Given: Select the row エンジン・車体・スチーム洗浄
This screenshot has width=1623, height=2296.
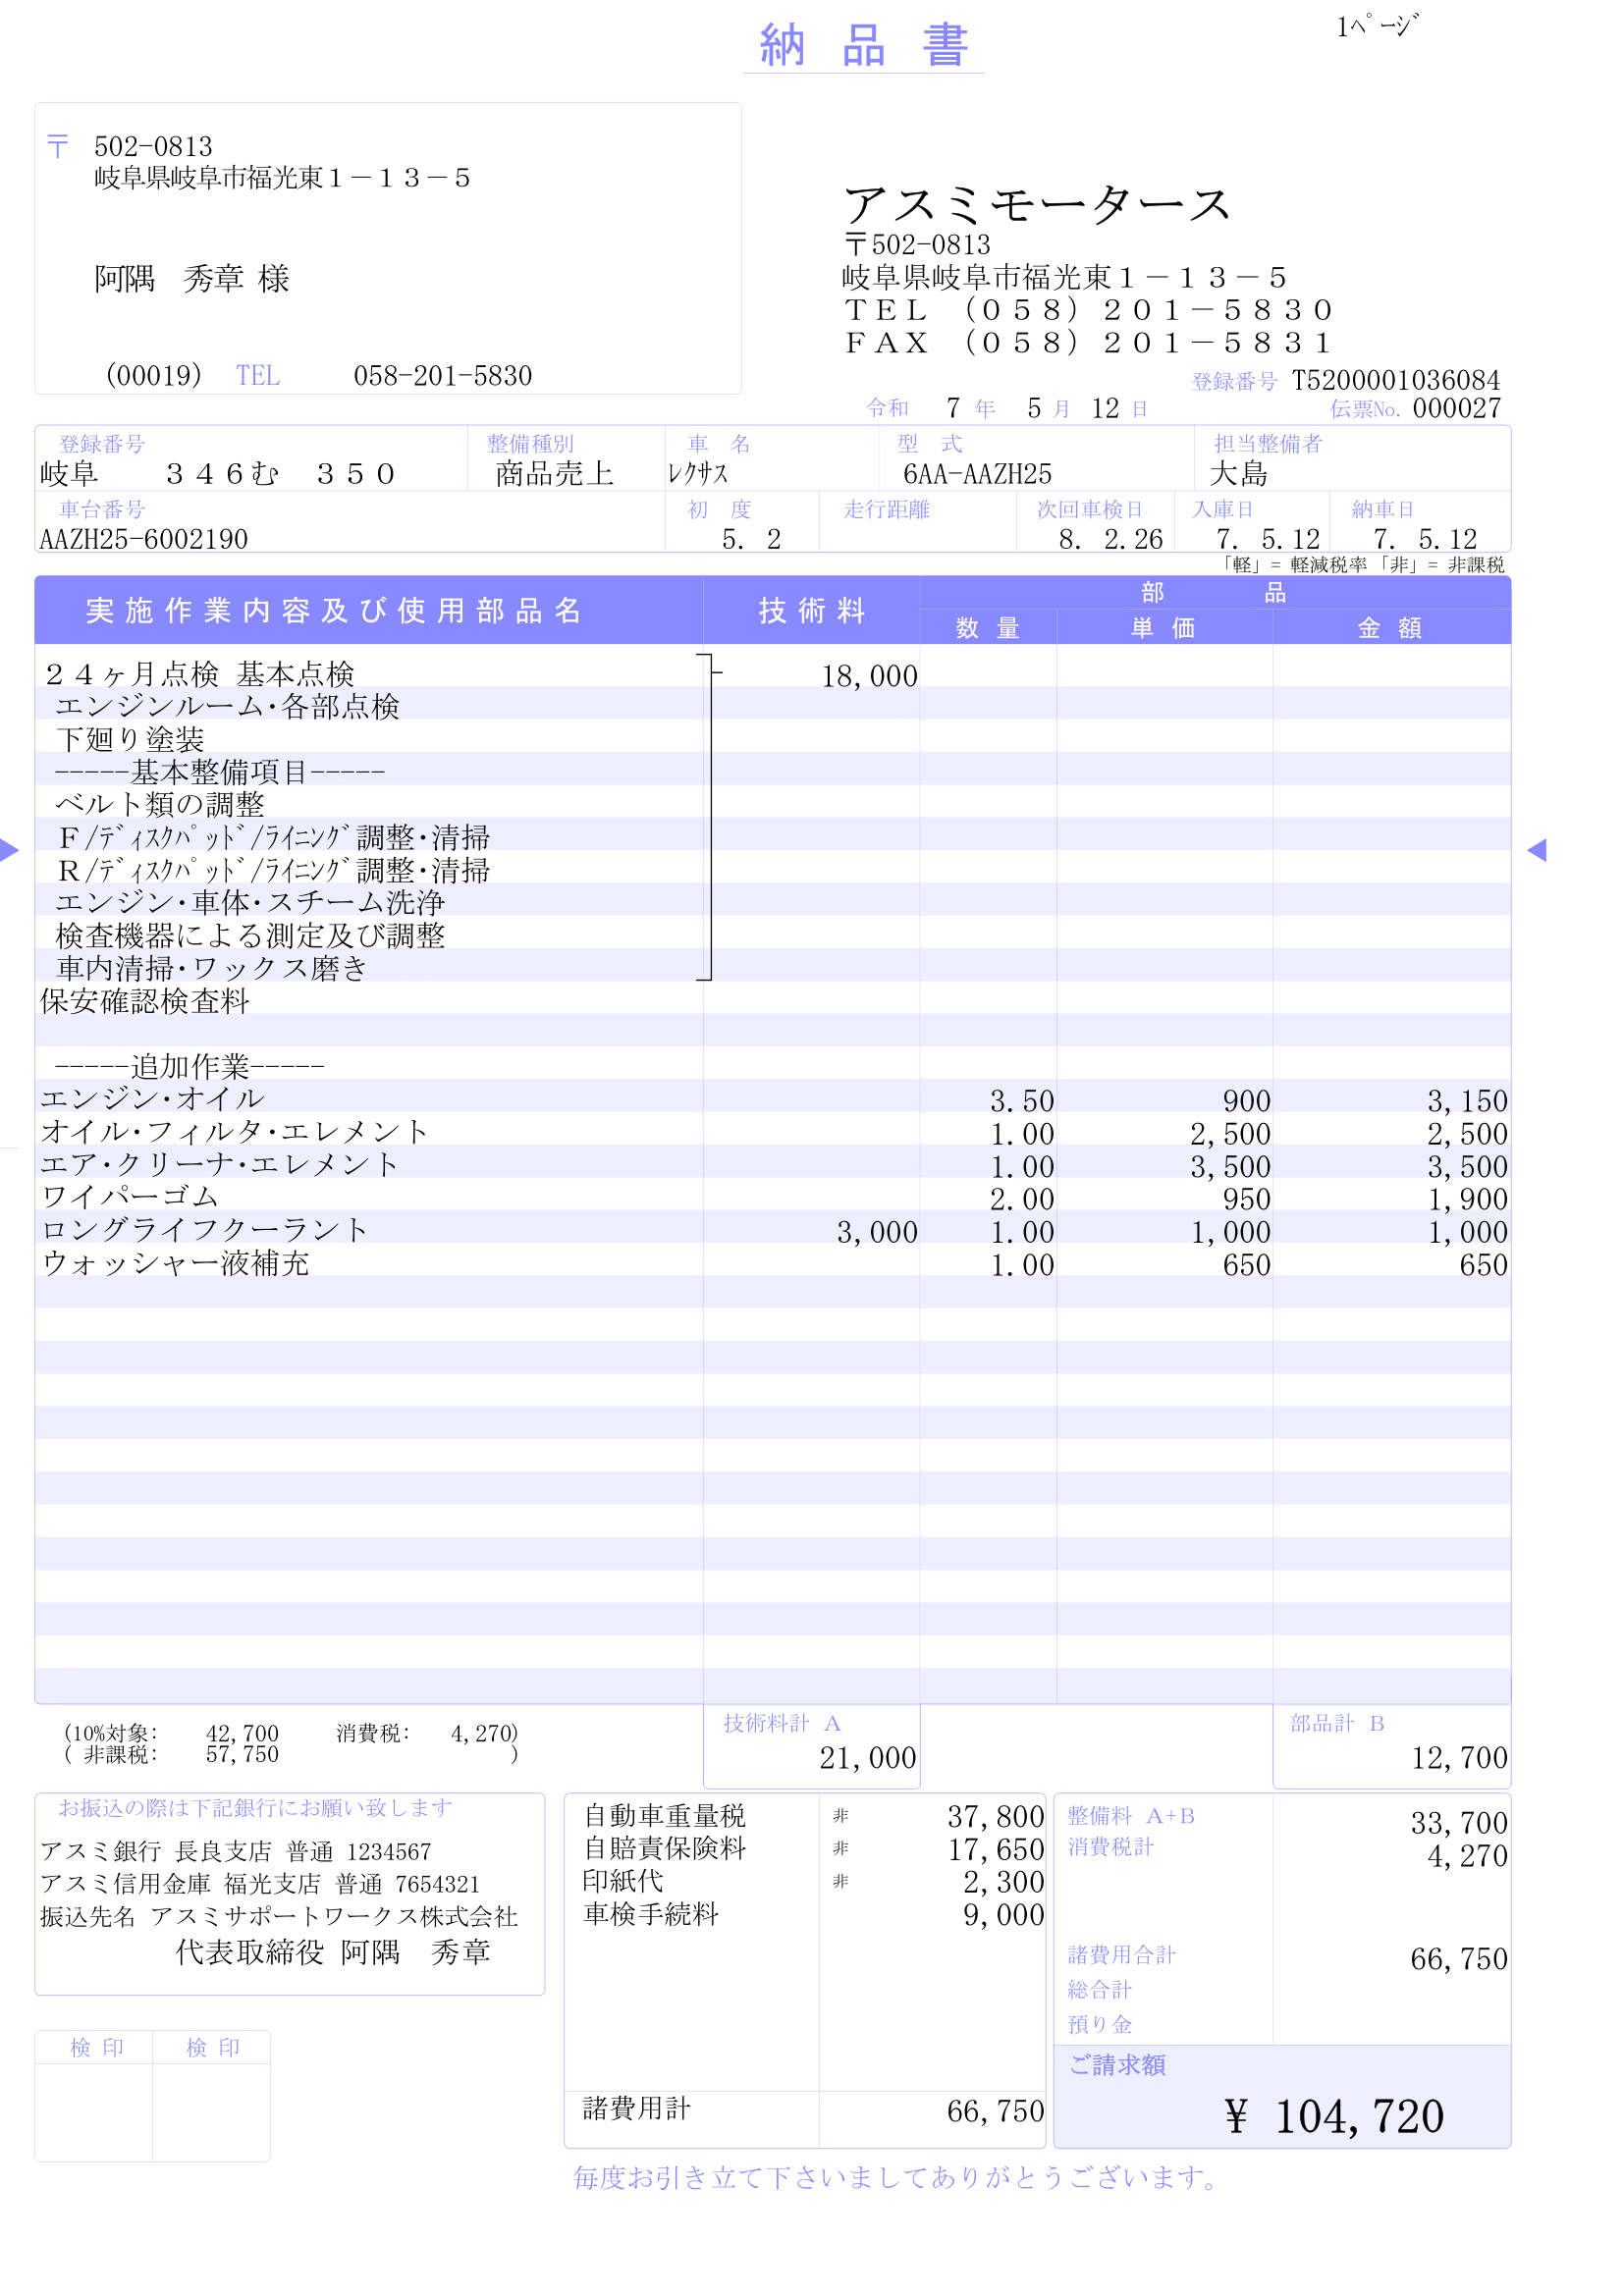Looking at the screenshot, I should tap(250, 903).
